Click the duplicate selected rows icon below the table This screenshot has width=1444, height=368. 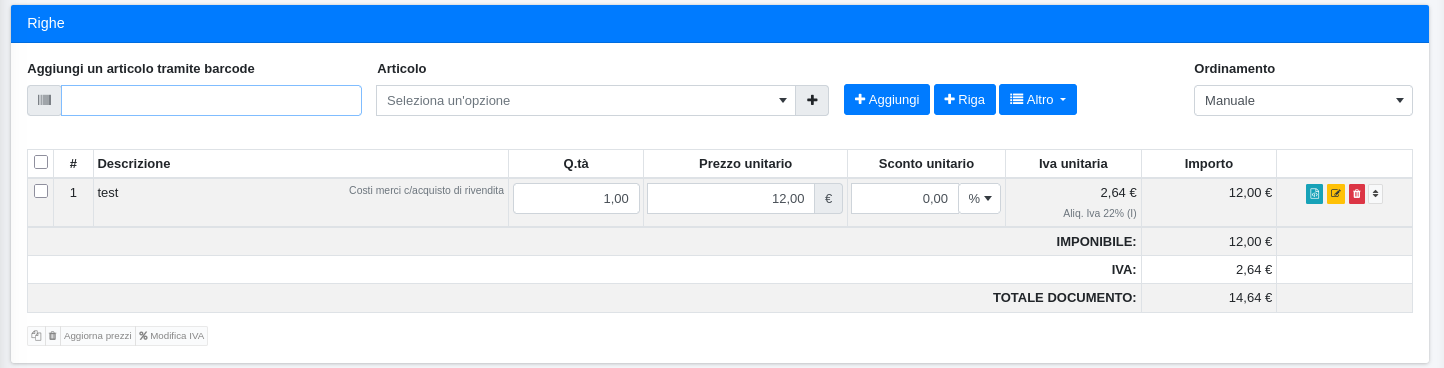pos(36,336)
